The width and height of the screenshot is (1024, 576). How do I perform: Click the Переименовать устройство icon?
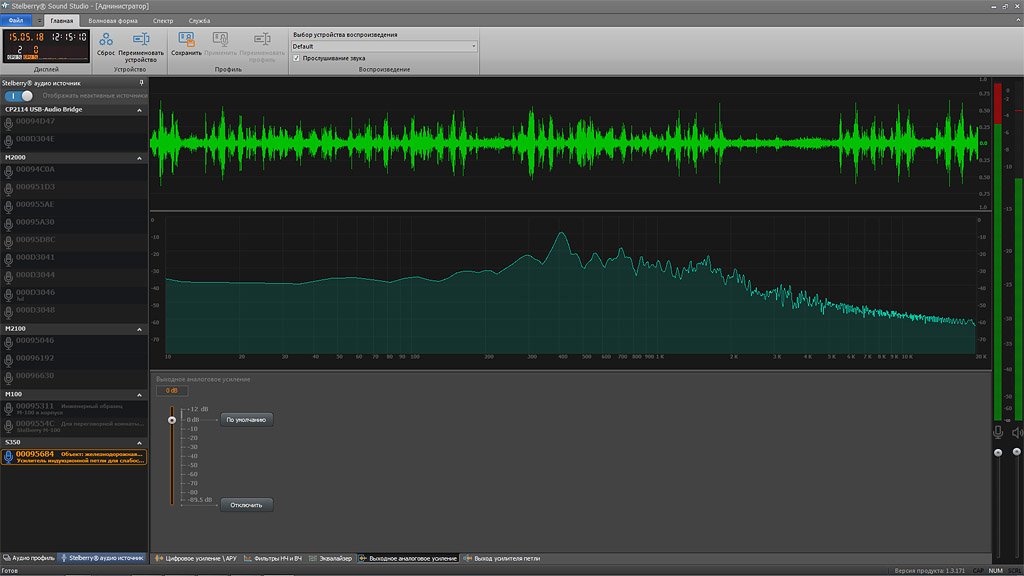click(x=140, y=40)
